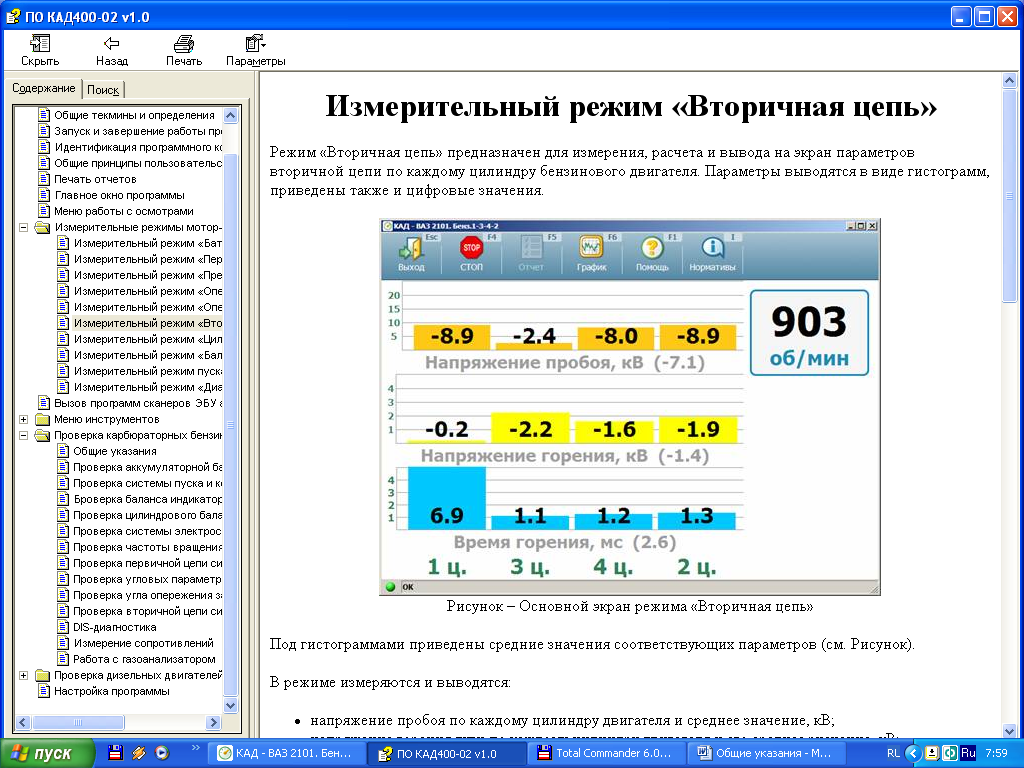Click page icon beside Измерительный режим «Пер

pos(63,259)
